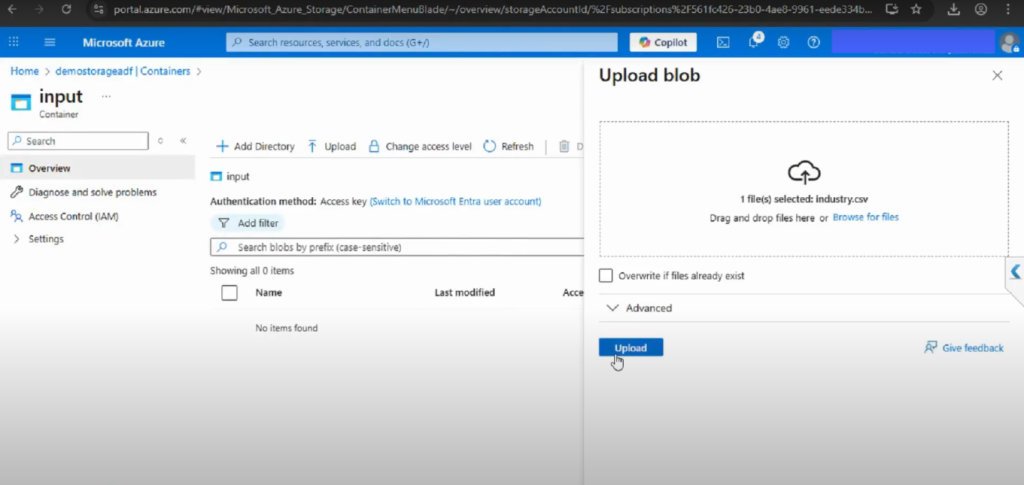Click the install app icon in the address bar
The width and height of the screenshot is (1024, 485).
[891, 9]
